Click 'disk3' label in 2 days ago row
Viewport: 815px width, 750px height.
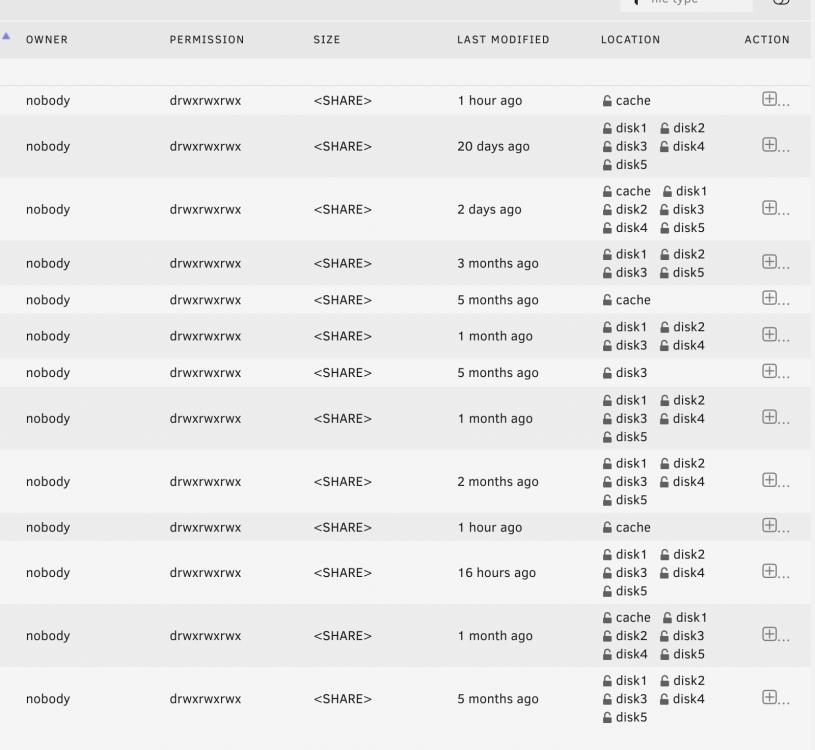[x=689, y=209]
